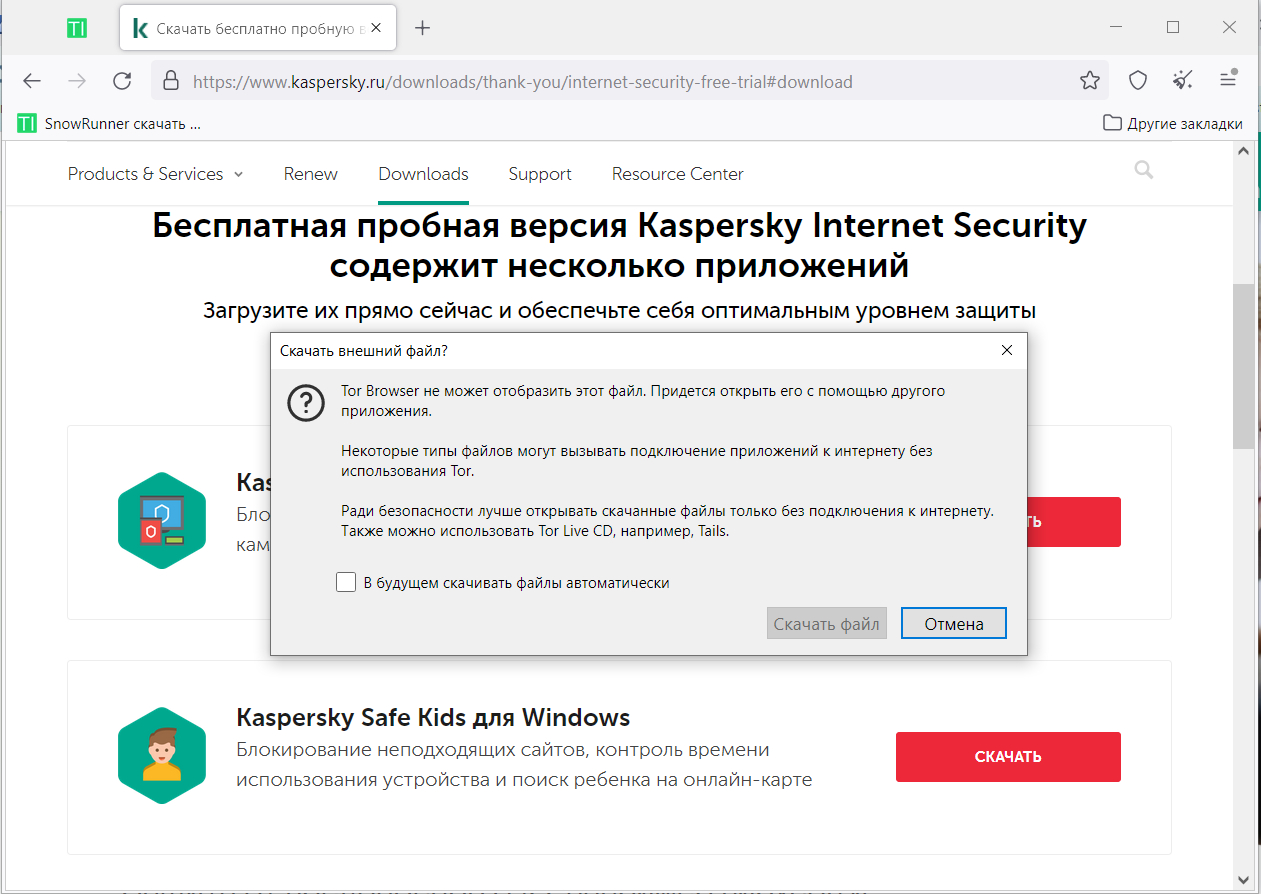
Task: Expand the Products & Services dropdown
Action: tap(155, 174)
